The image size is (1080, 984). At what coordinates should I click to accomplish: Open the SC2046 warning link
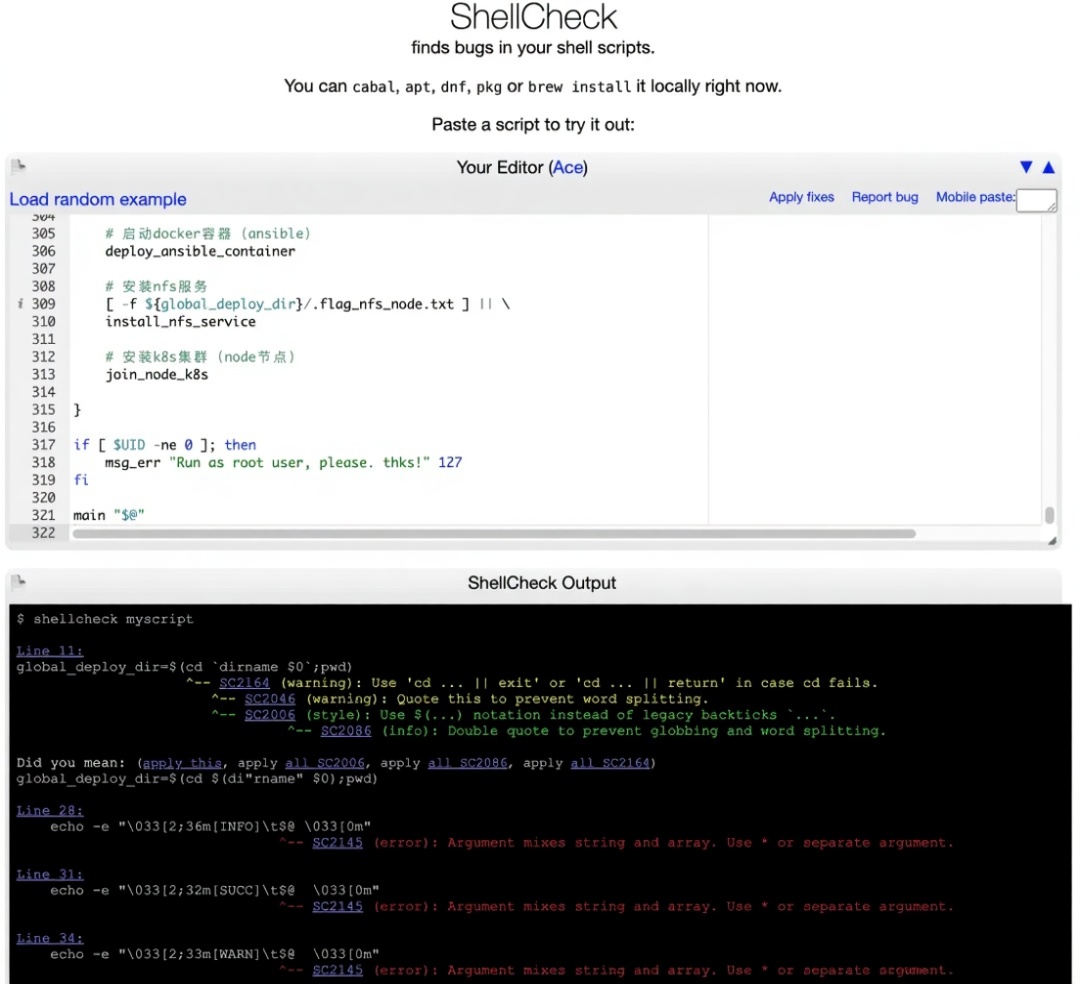click(270, 699)
